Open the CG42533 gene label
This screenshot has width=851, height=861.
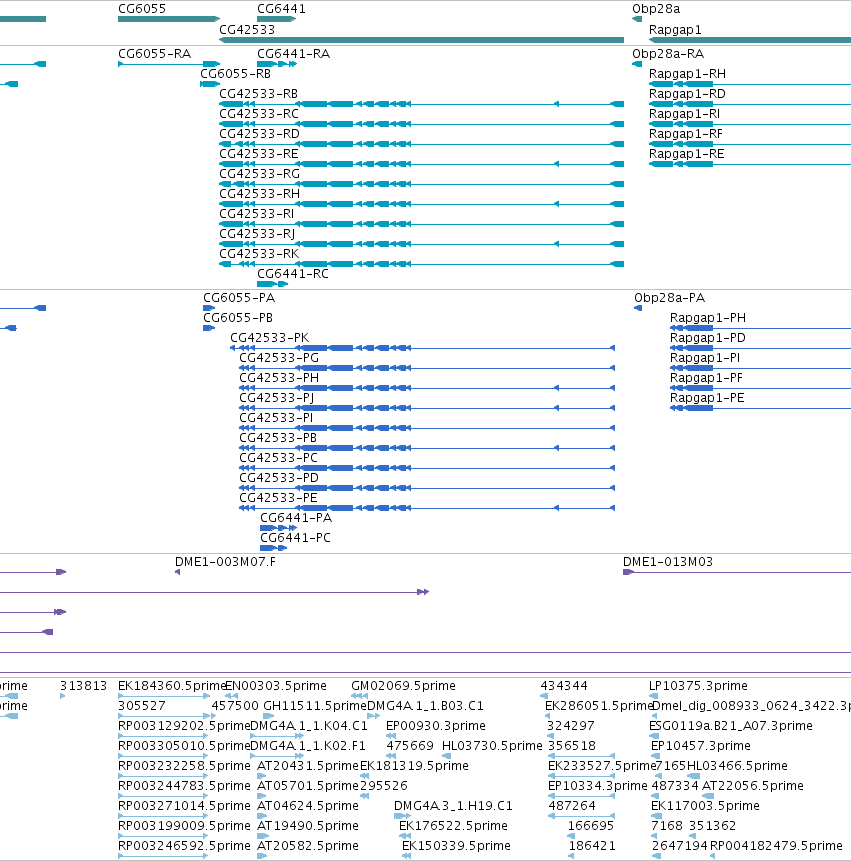[x=247, y=30]
